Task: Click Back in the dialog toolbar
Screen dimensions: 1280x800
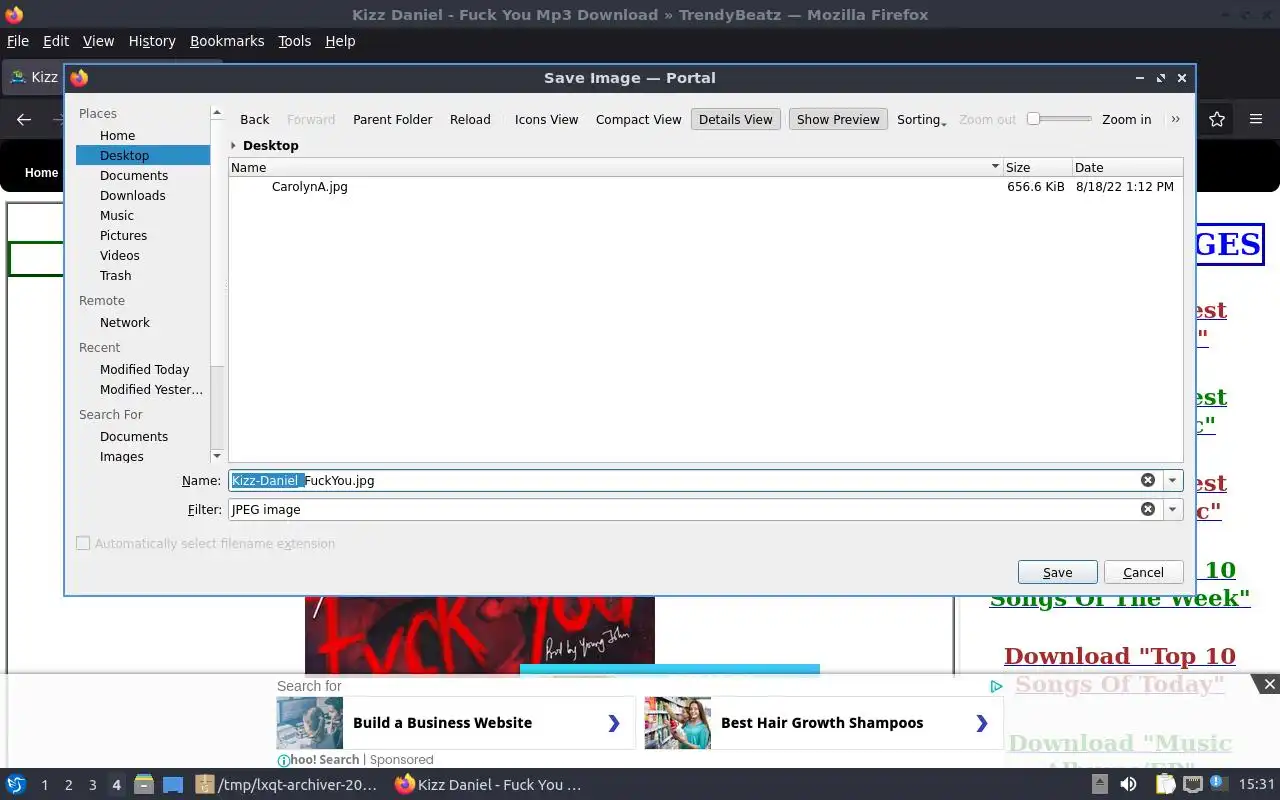Action: pyautogui.click(x=255, y=119)
